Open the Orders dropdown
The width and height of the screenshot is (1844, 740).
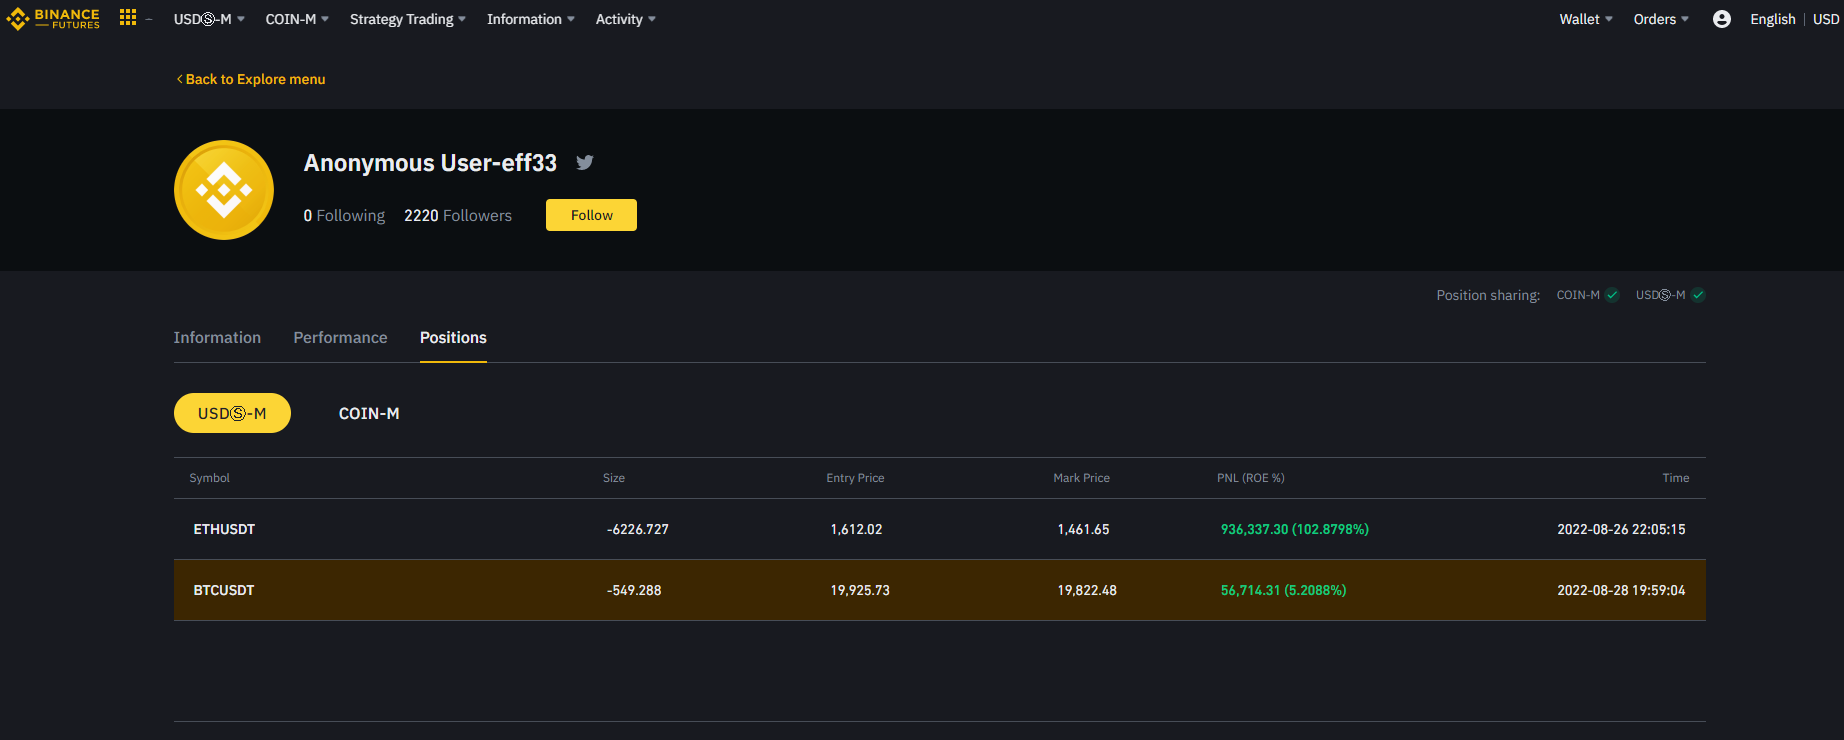1661,19
